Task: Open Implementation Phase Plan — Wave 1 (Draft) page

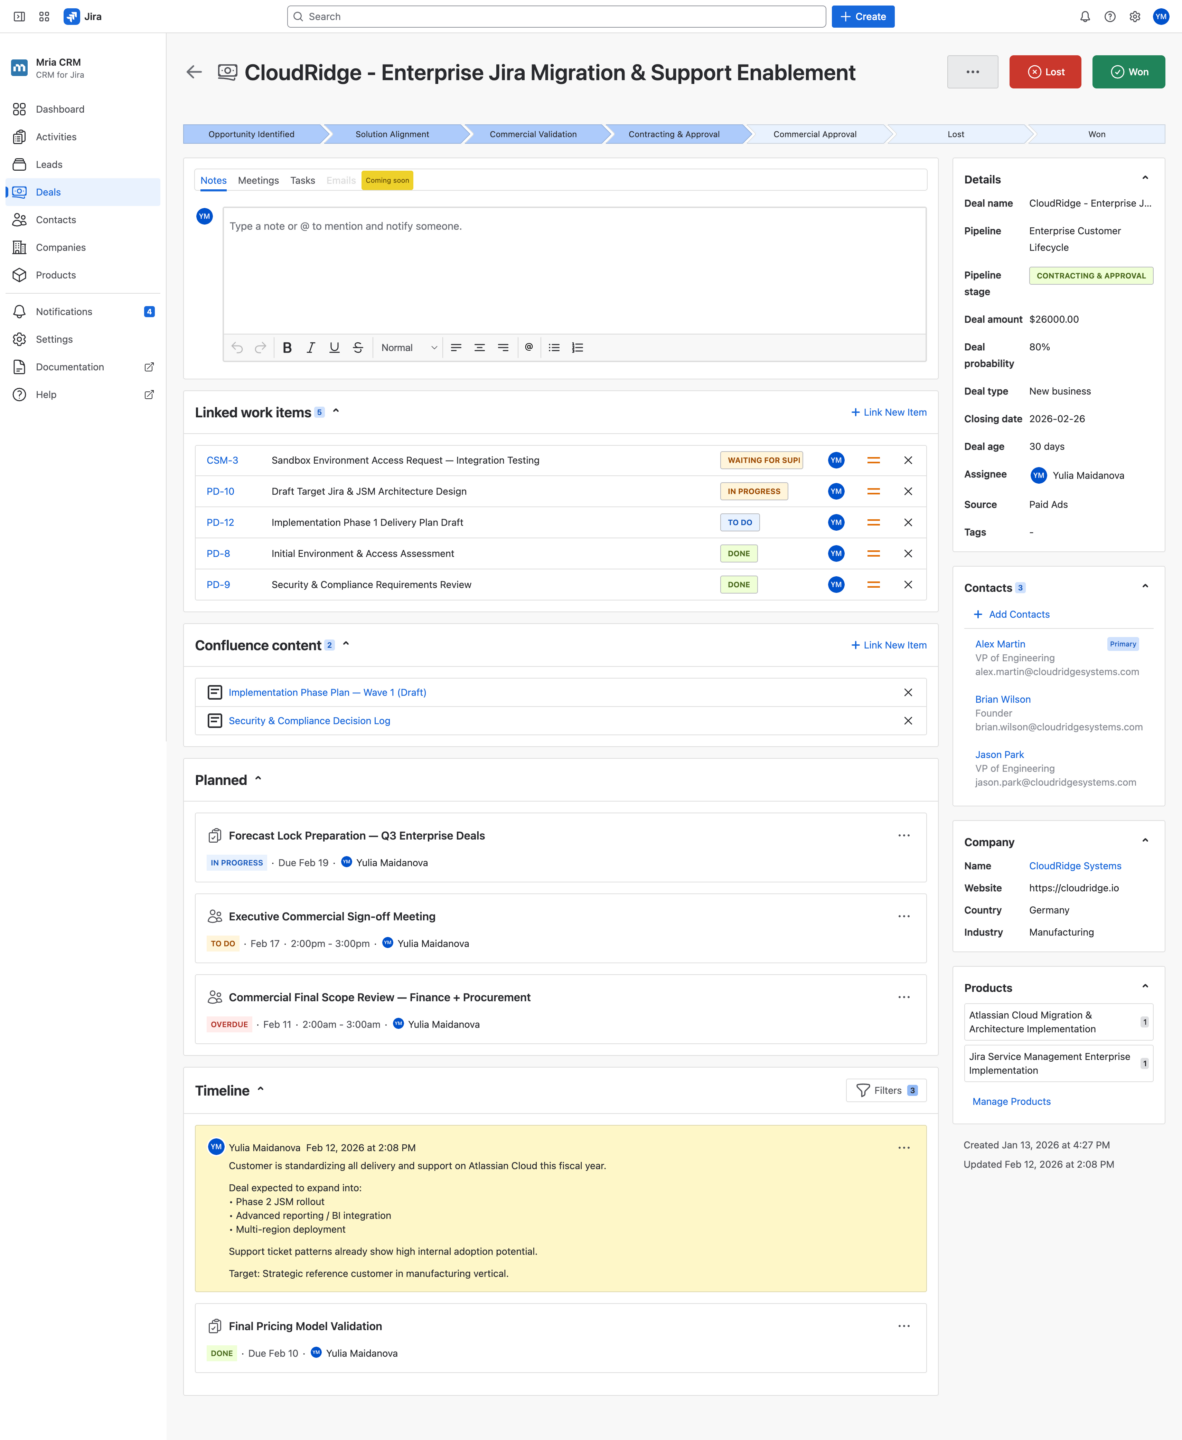Action: [327, 692]
